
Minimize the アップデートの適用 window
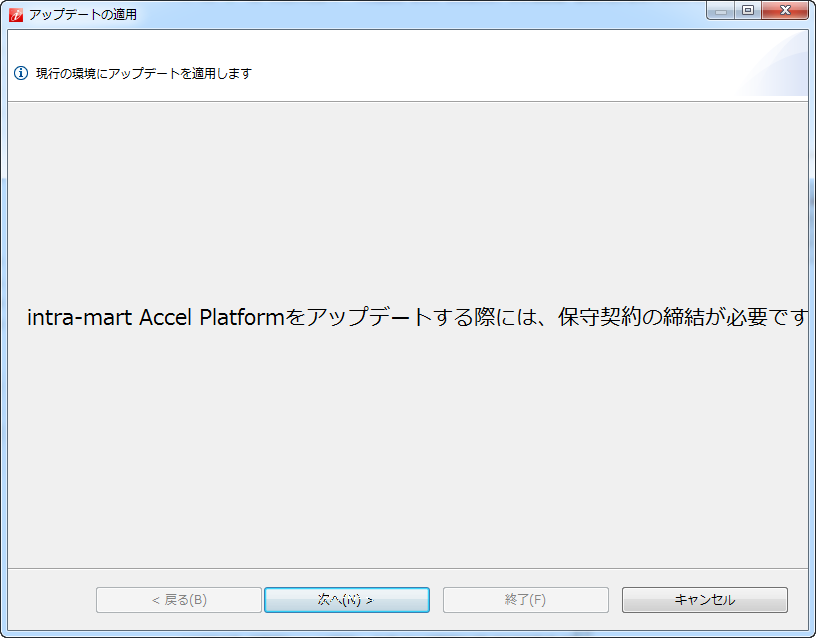click(x=720, y=10)
